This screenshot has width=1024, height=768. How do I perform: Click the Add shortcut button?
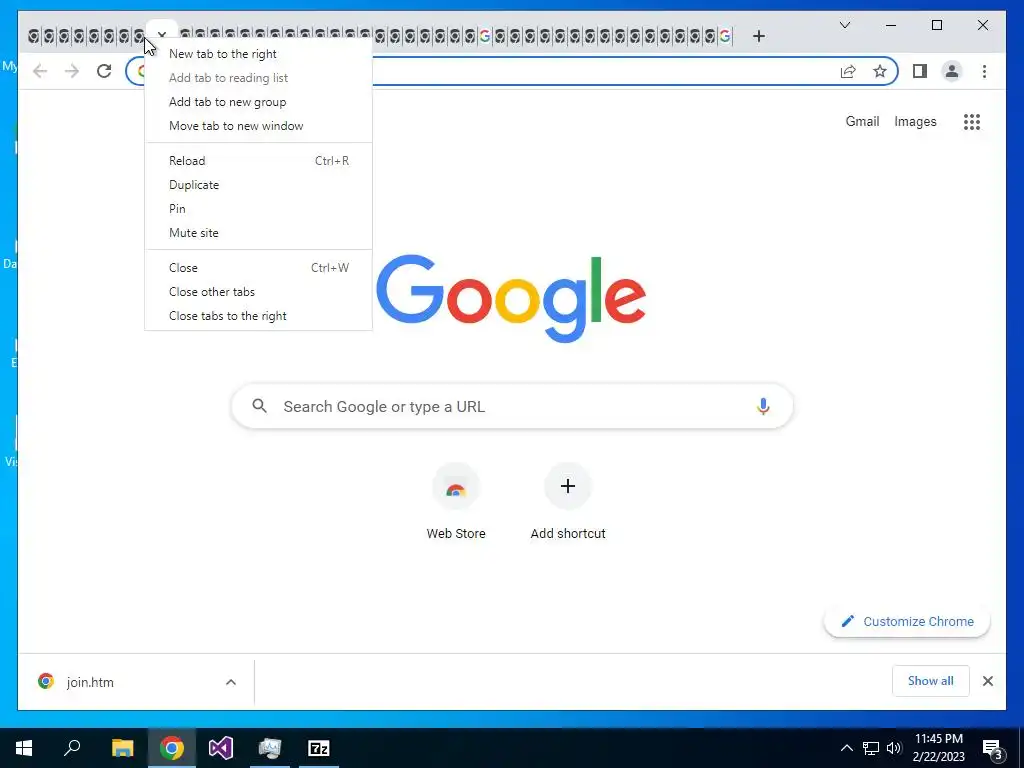pos(568,502)
